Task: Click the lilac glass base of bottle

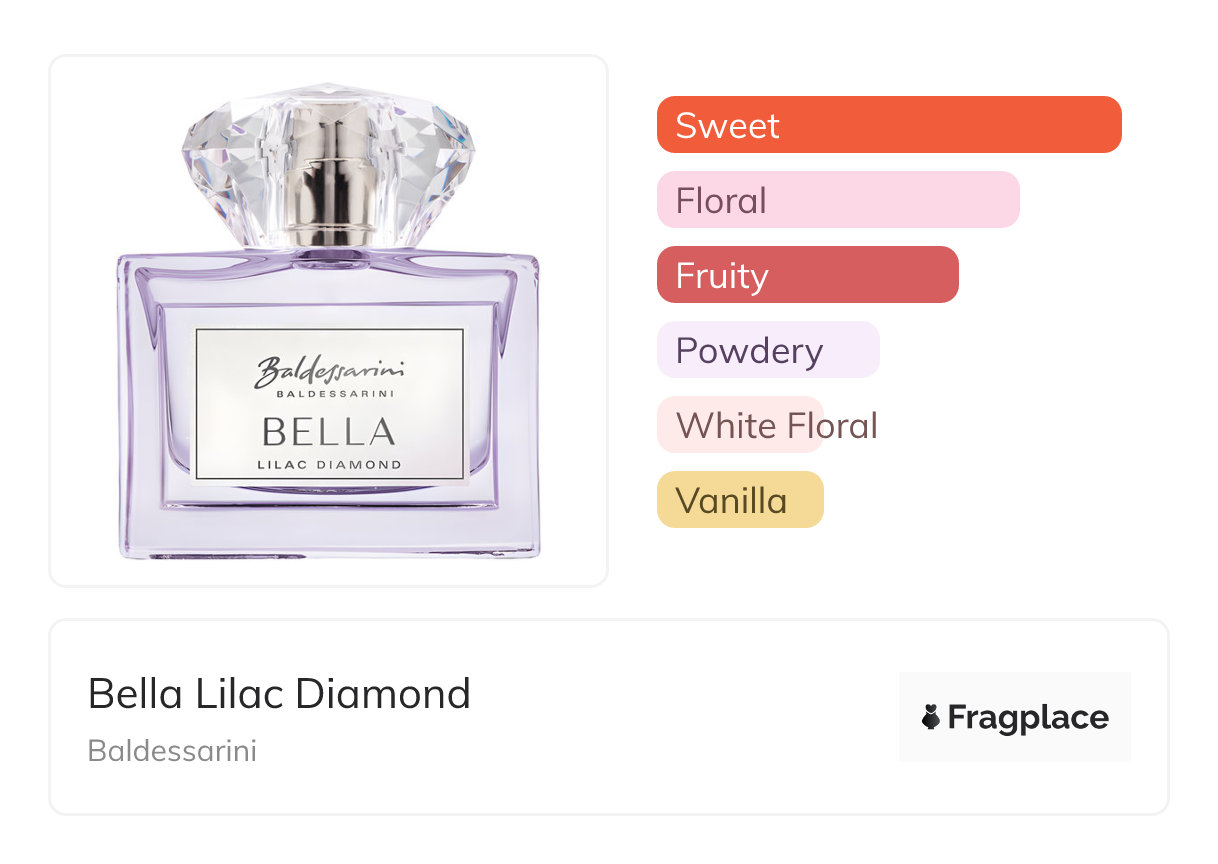Action: (329, 535)
